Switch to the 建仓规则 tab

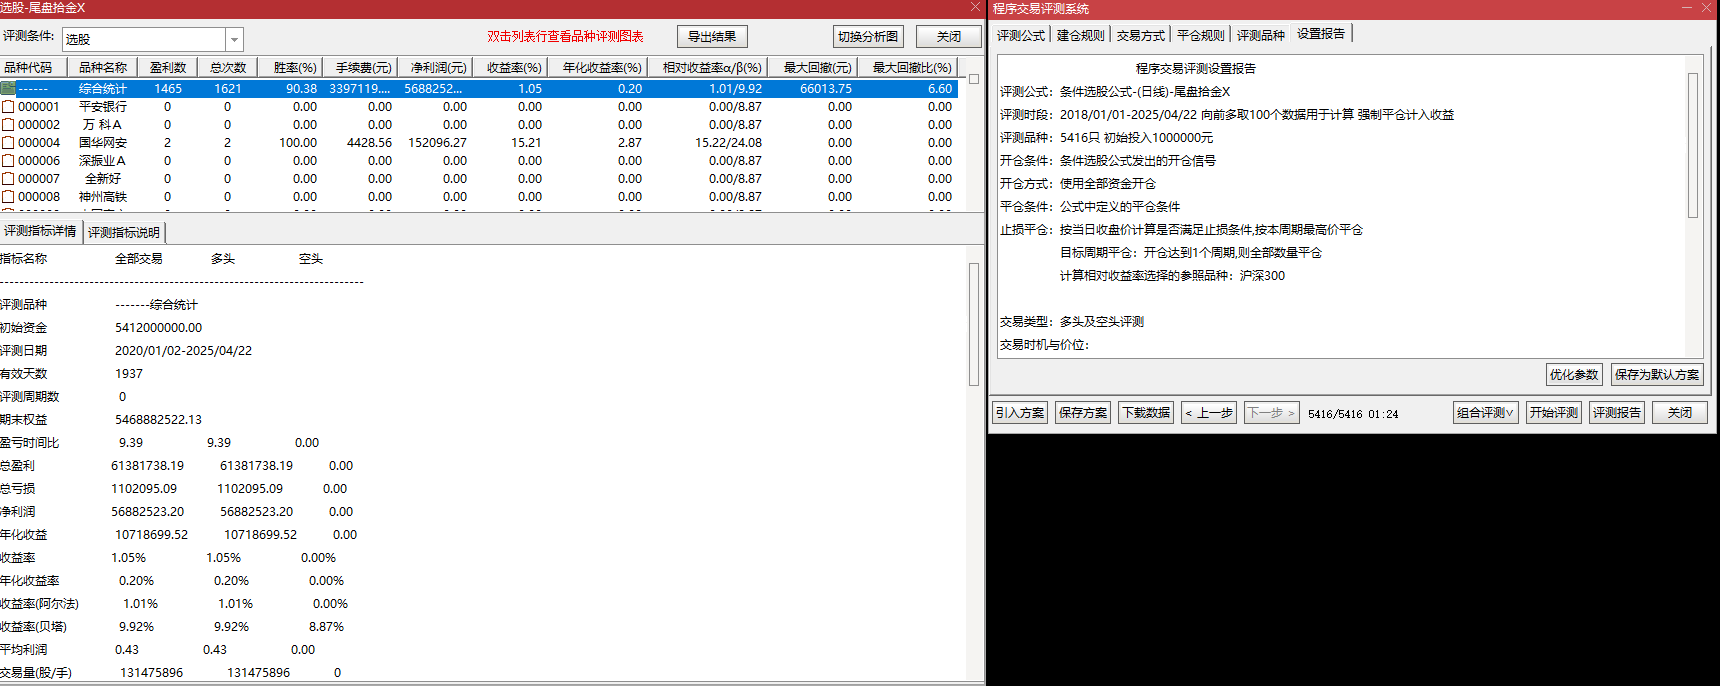click(1081, 35)
